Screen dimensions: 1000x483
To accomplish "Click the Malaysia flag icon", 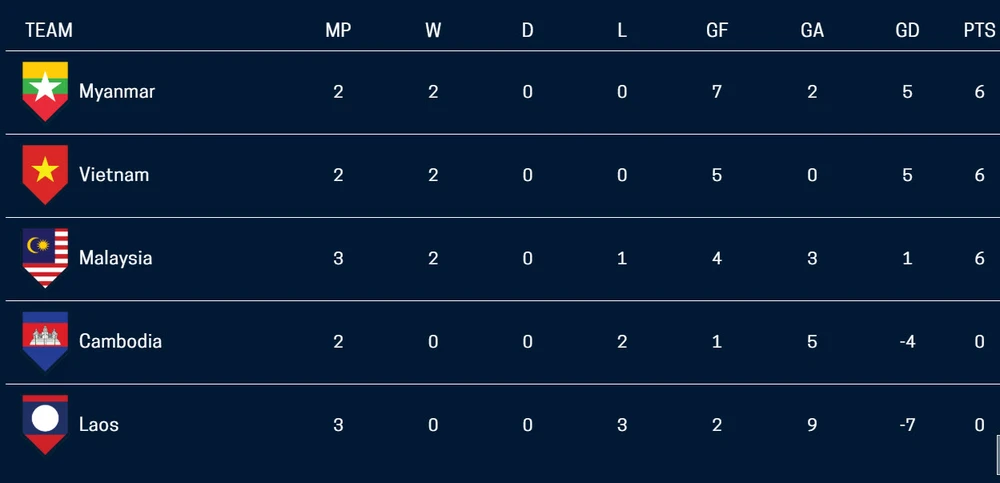I will click(x=45, y=257).
